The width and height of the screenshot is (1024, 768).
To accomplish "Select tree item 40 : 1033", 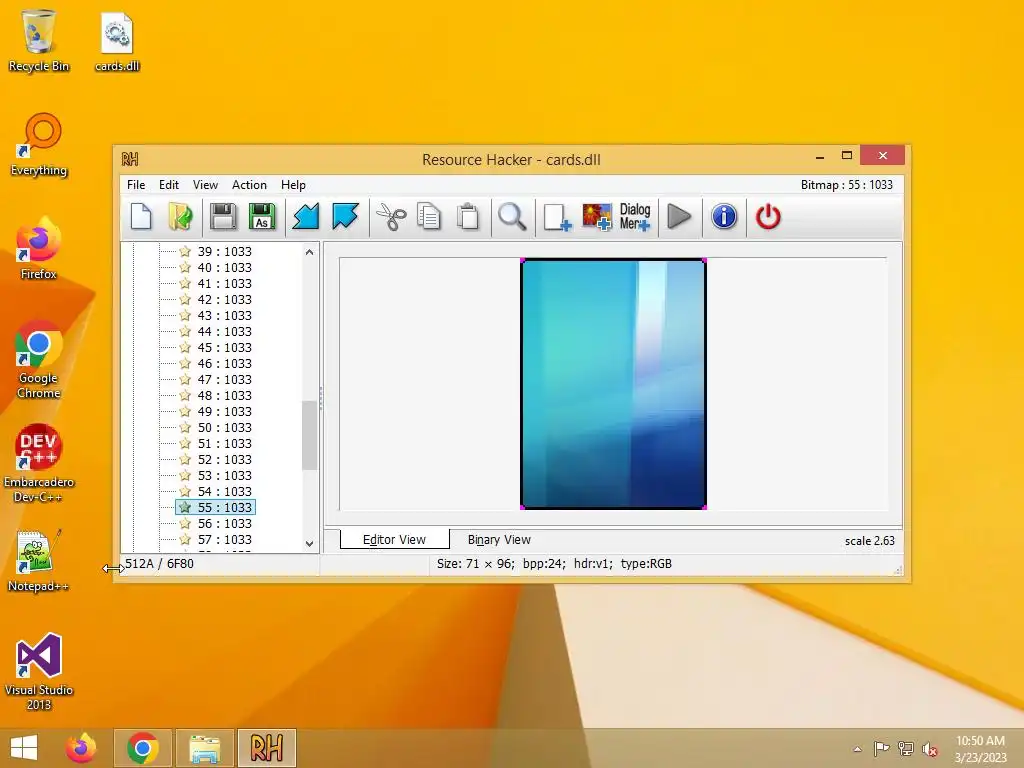I will [225, 268].
